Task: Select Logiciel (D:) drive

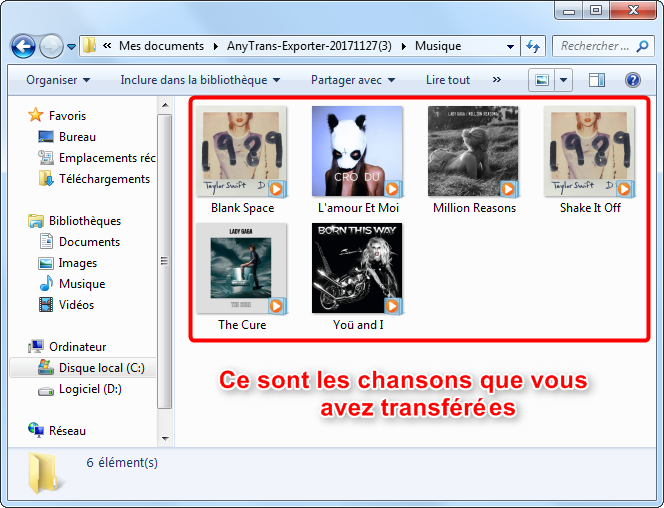Action: (90, 389)
